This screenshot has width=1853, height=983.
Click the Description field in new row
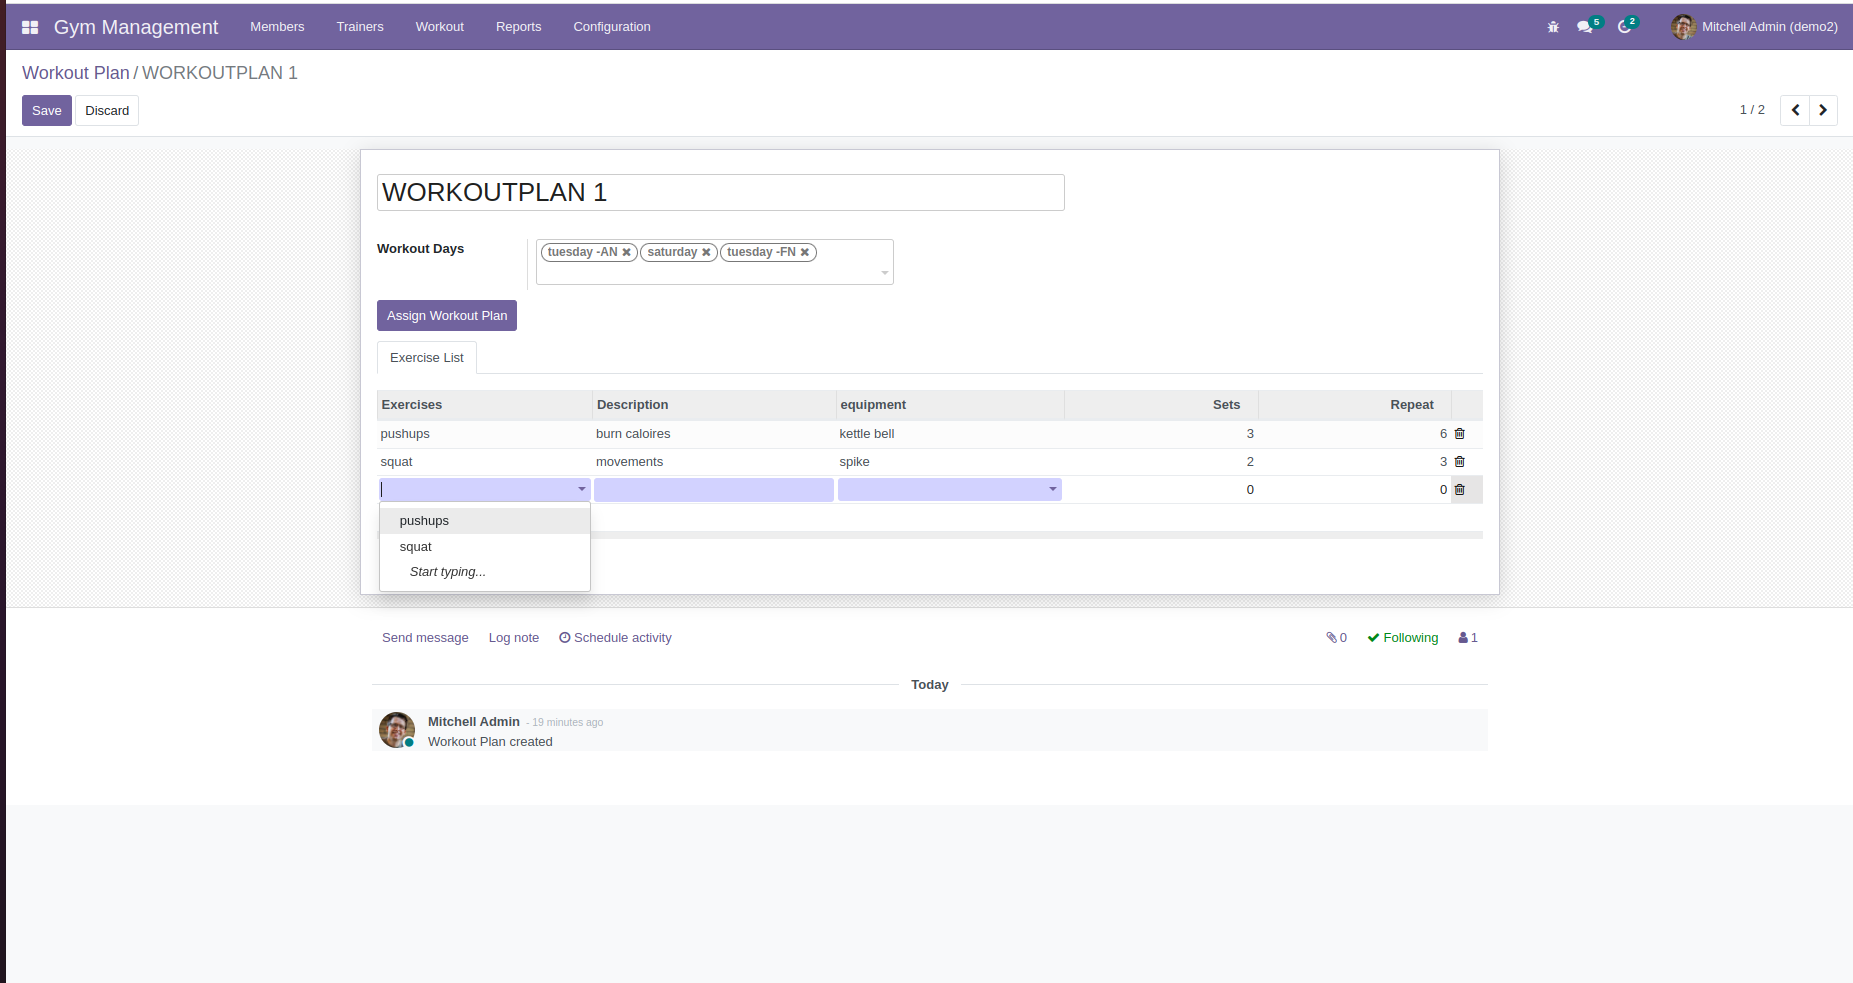714,490
